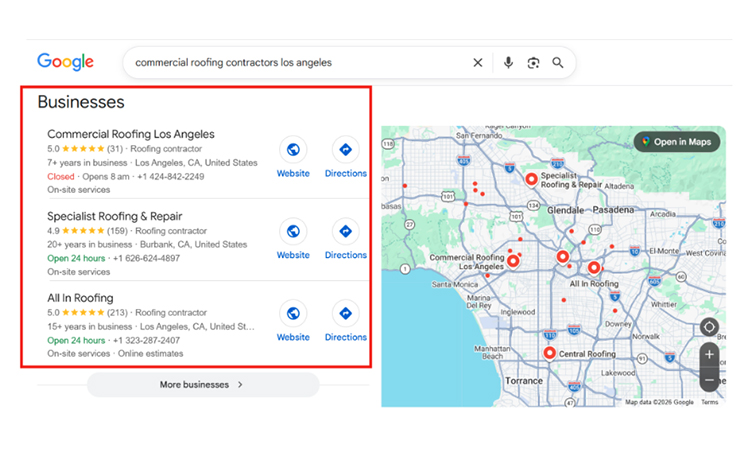This screenshot has height=450, width=750.
Task: Start voice search with the microphone icon
Action: click(508, 63)
